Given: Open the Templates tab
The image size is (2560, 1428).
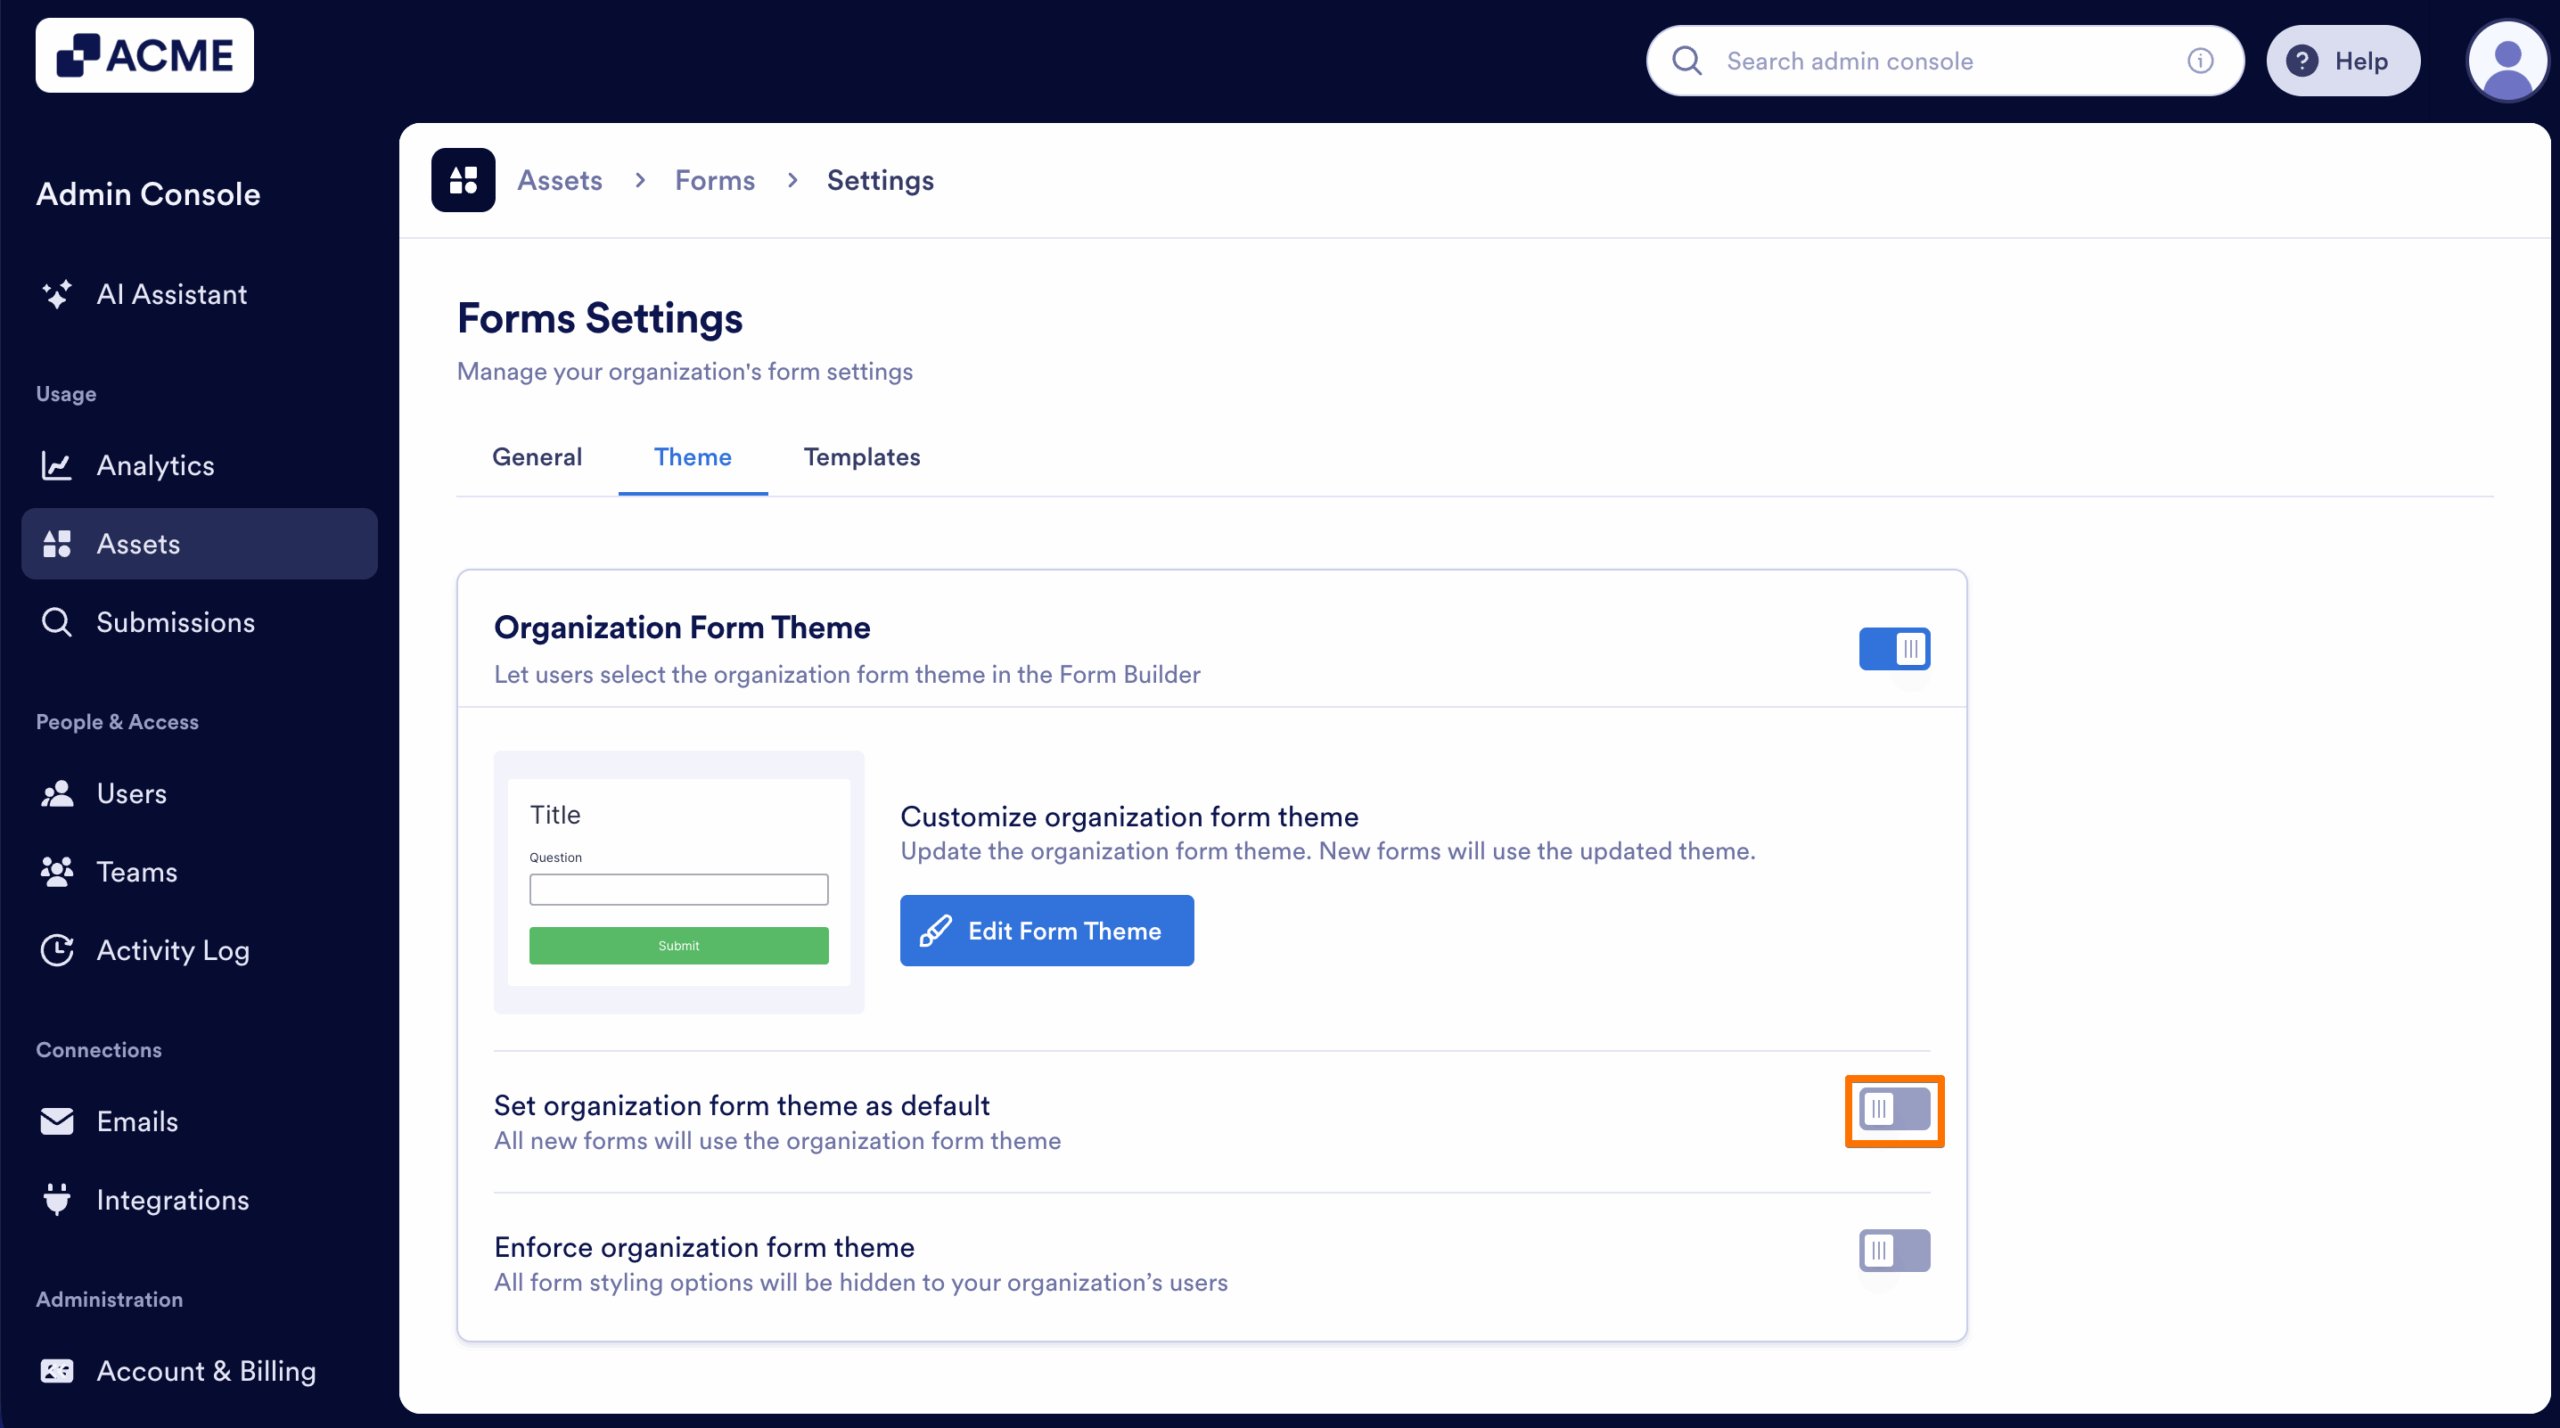Looking at the screenshot, I should click(861, 457).
